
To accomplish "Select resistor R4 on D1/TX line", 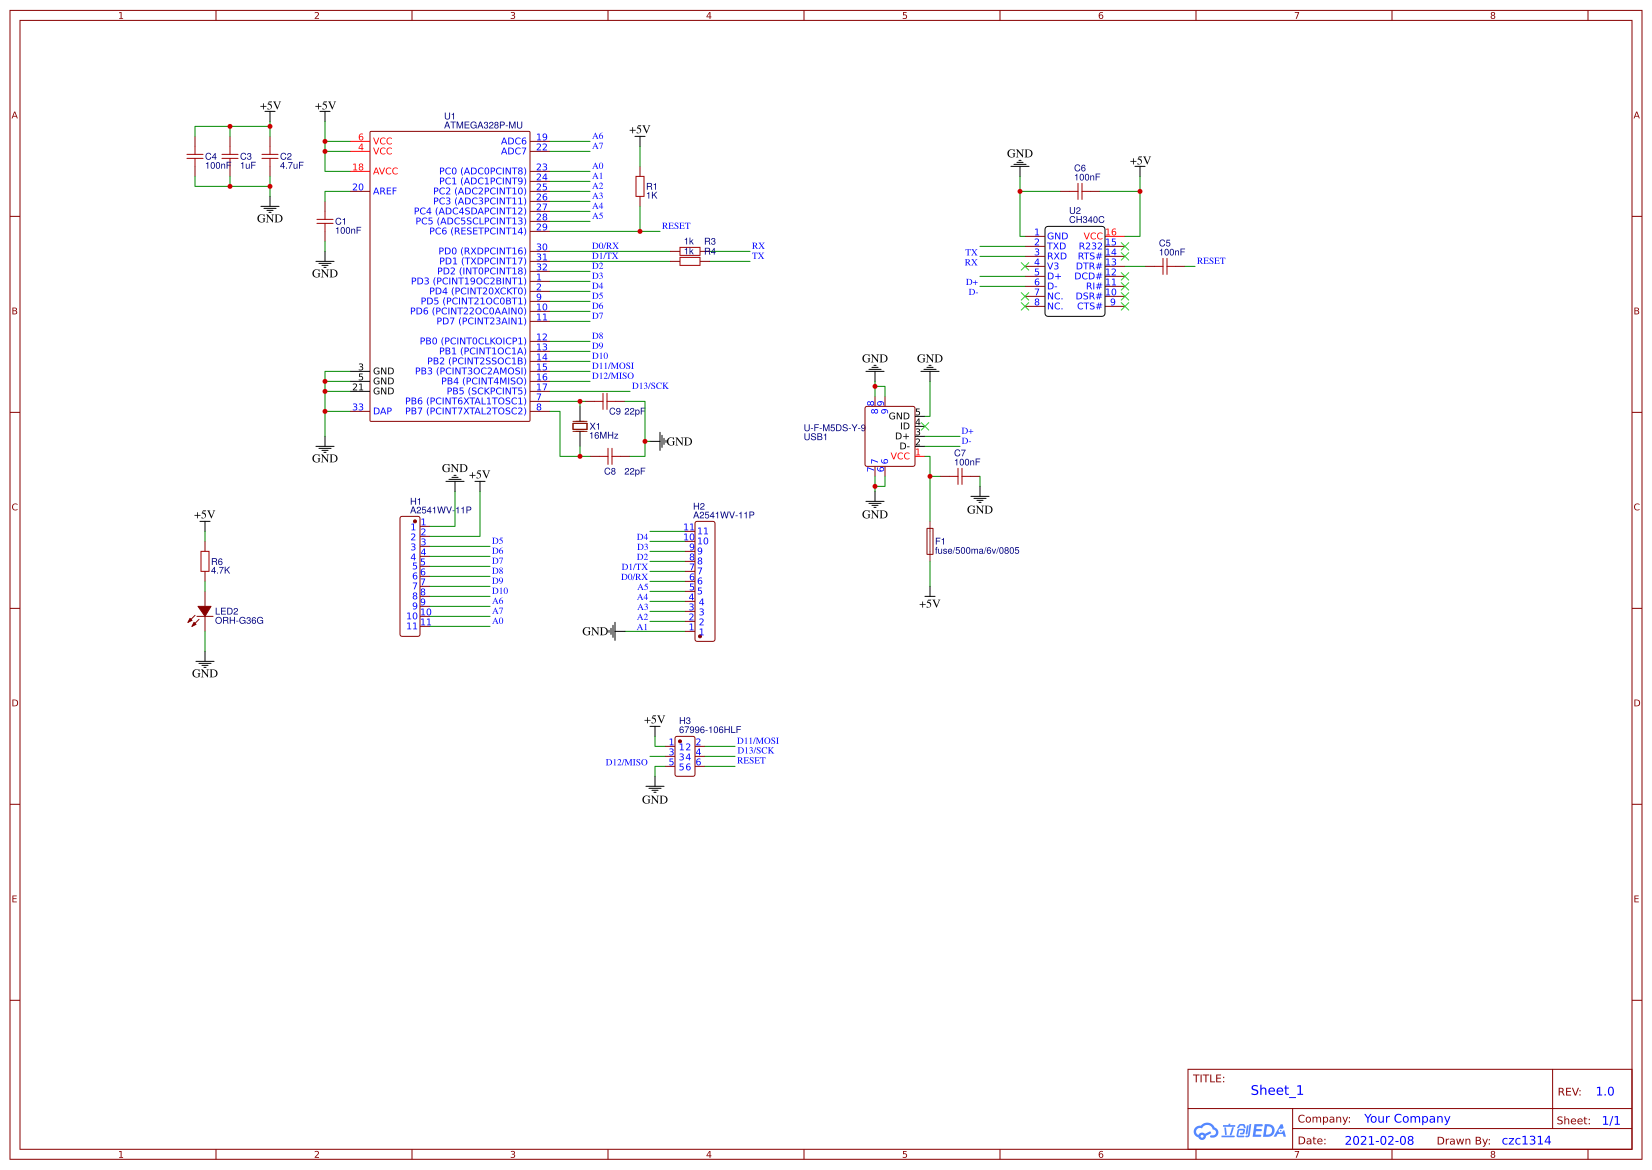I will [689, 261].
